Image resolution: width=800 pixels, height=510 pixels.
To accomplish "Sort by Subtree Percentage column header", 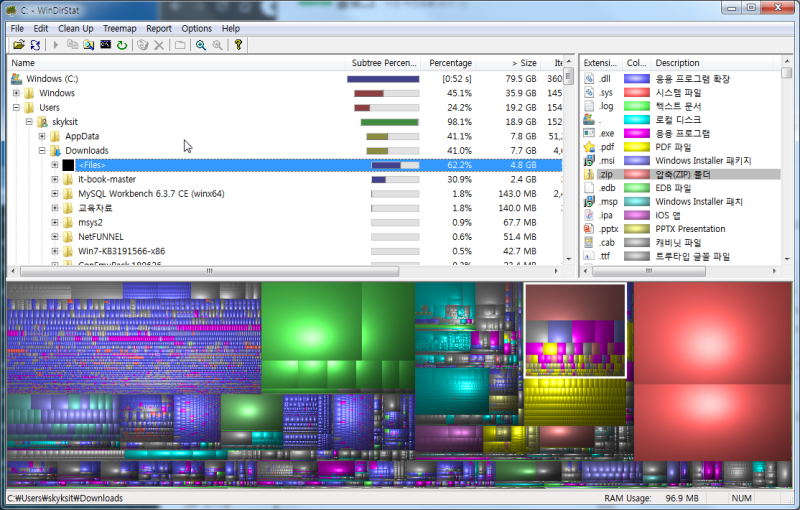I will (x=384, y=63).
